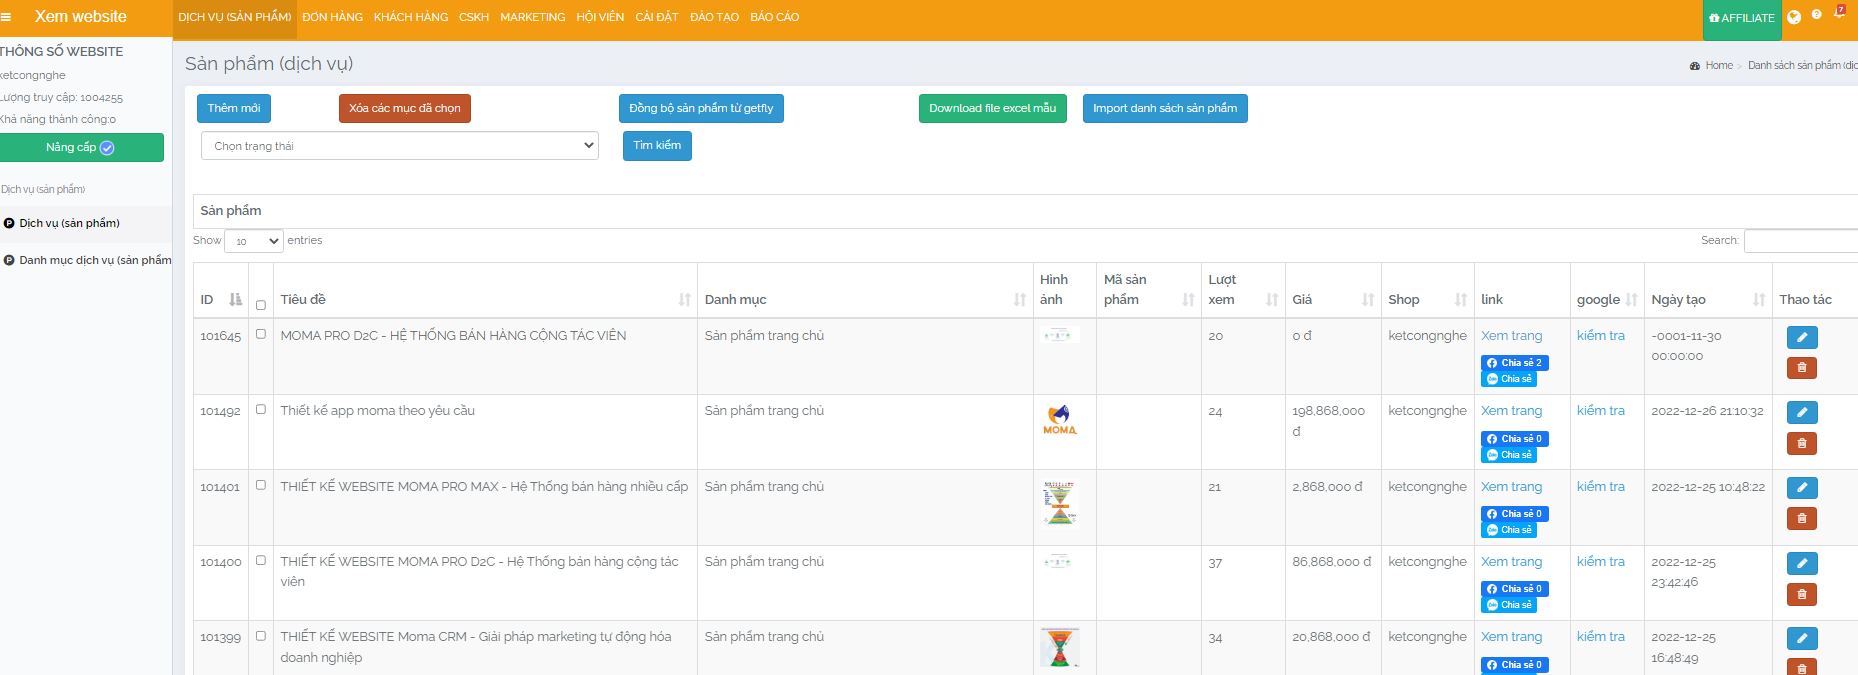Open the notification bell icon
This screenshot has height=675, width=1858.
(x=1838, y=15)
